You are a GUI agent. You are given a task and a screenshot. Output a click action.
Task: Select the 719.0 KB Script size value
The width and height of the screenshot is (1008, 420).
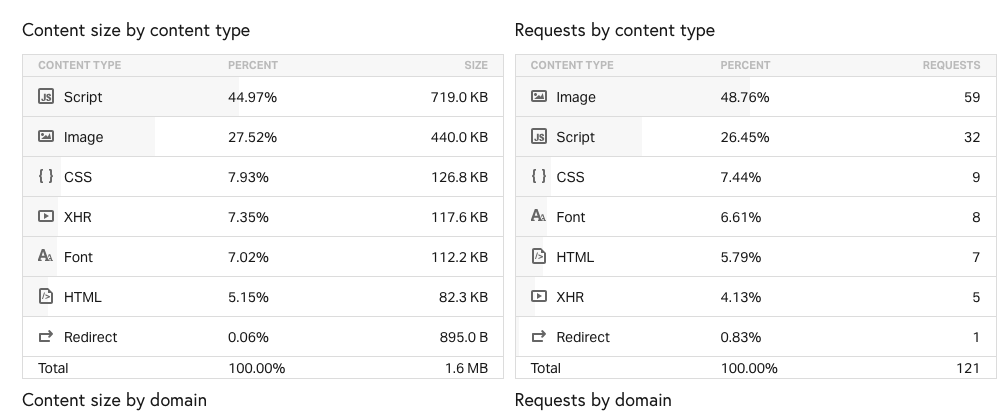(x=459, y=97)
